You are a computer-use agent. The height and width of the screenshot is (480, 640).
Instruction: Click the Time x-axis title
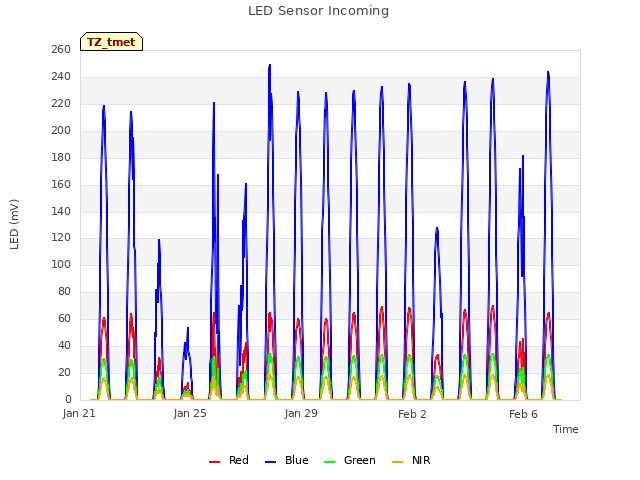coord(565,429)
